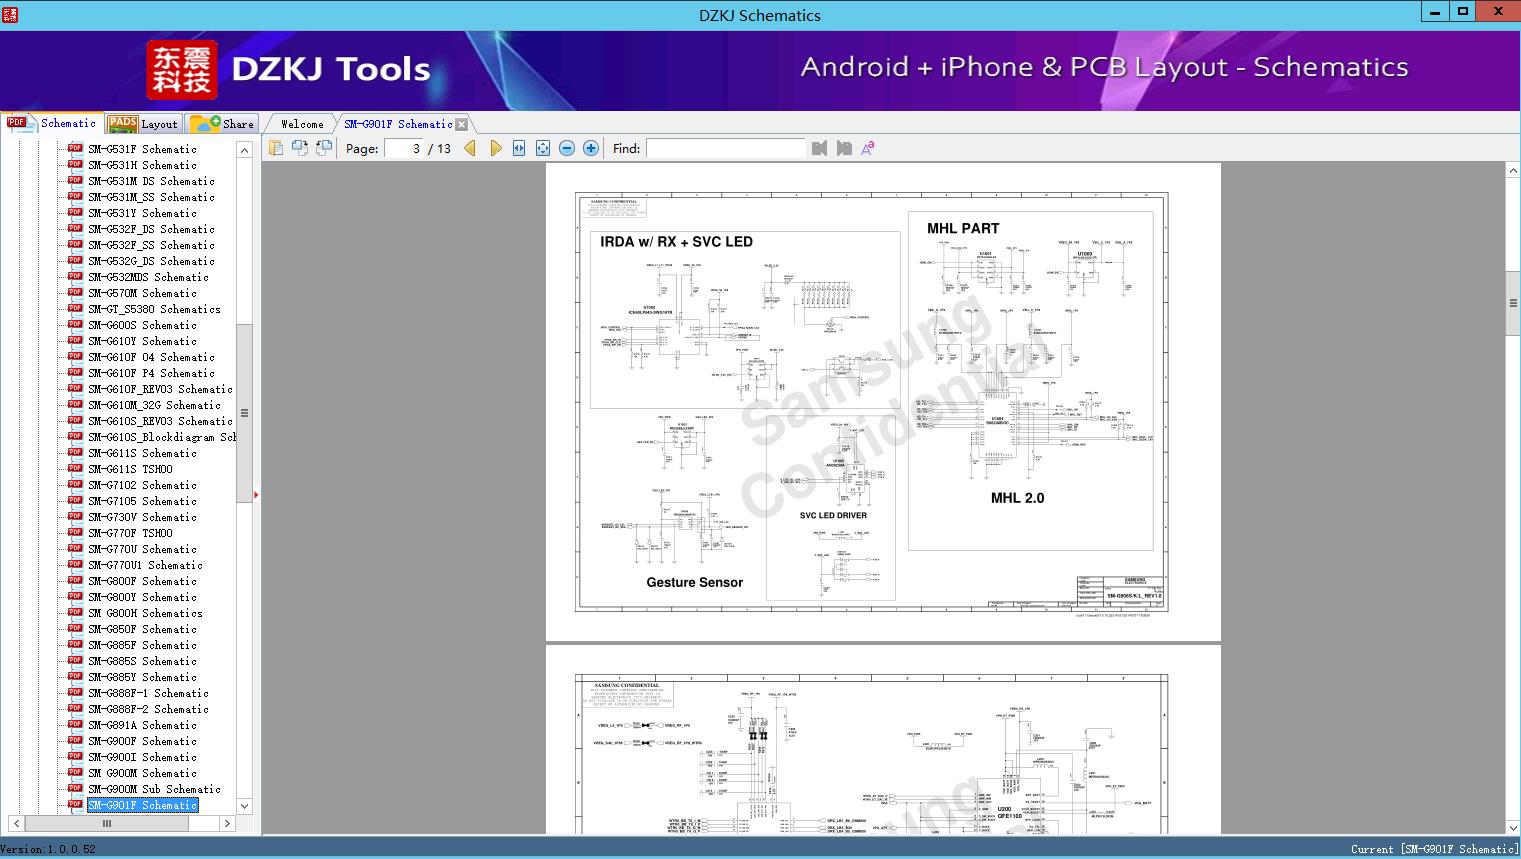Screen dimensions: 1521x859
Task: Open SM-G800Y Schematic
Action: pyautogui.click(x=142, y=597)
